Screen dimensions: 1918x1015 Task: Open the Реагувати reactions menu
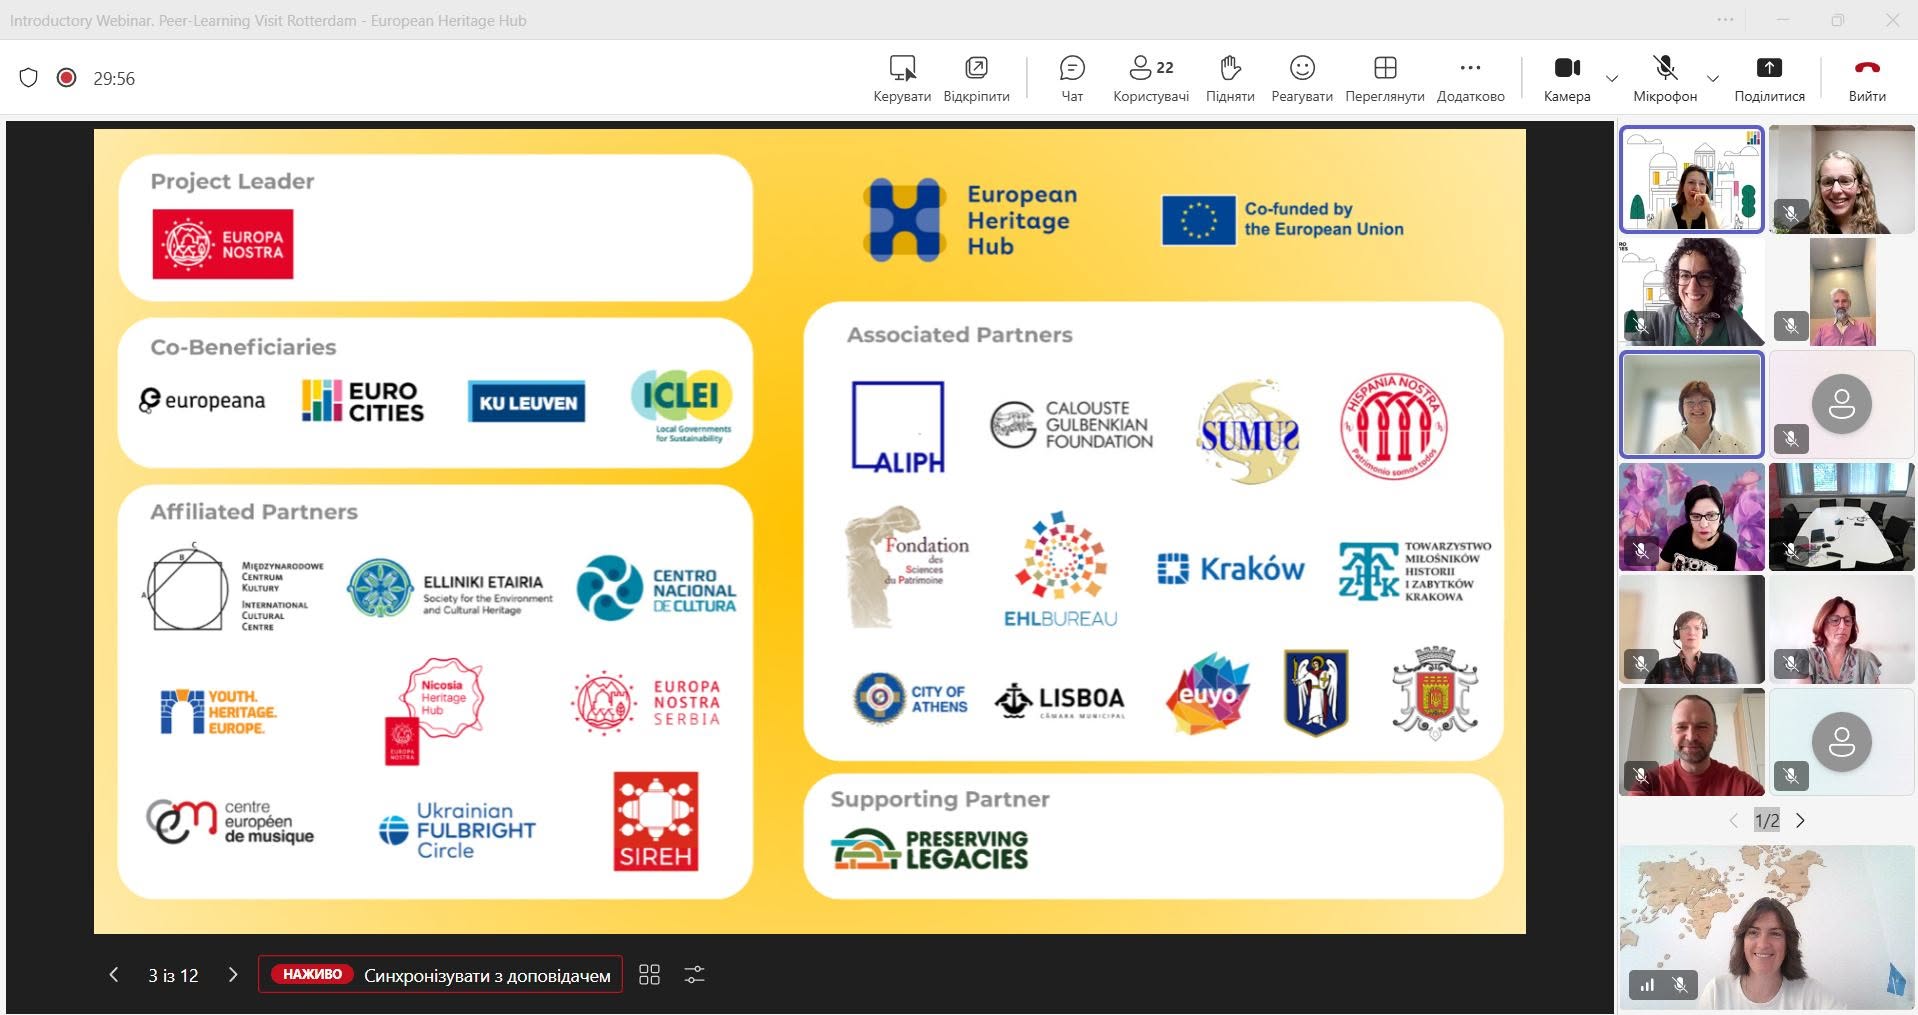(1302, 79)
